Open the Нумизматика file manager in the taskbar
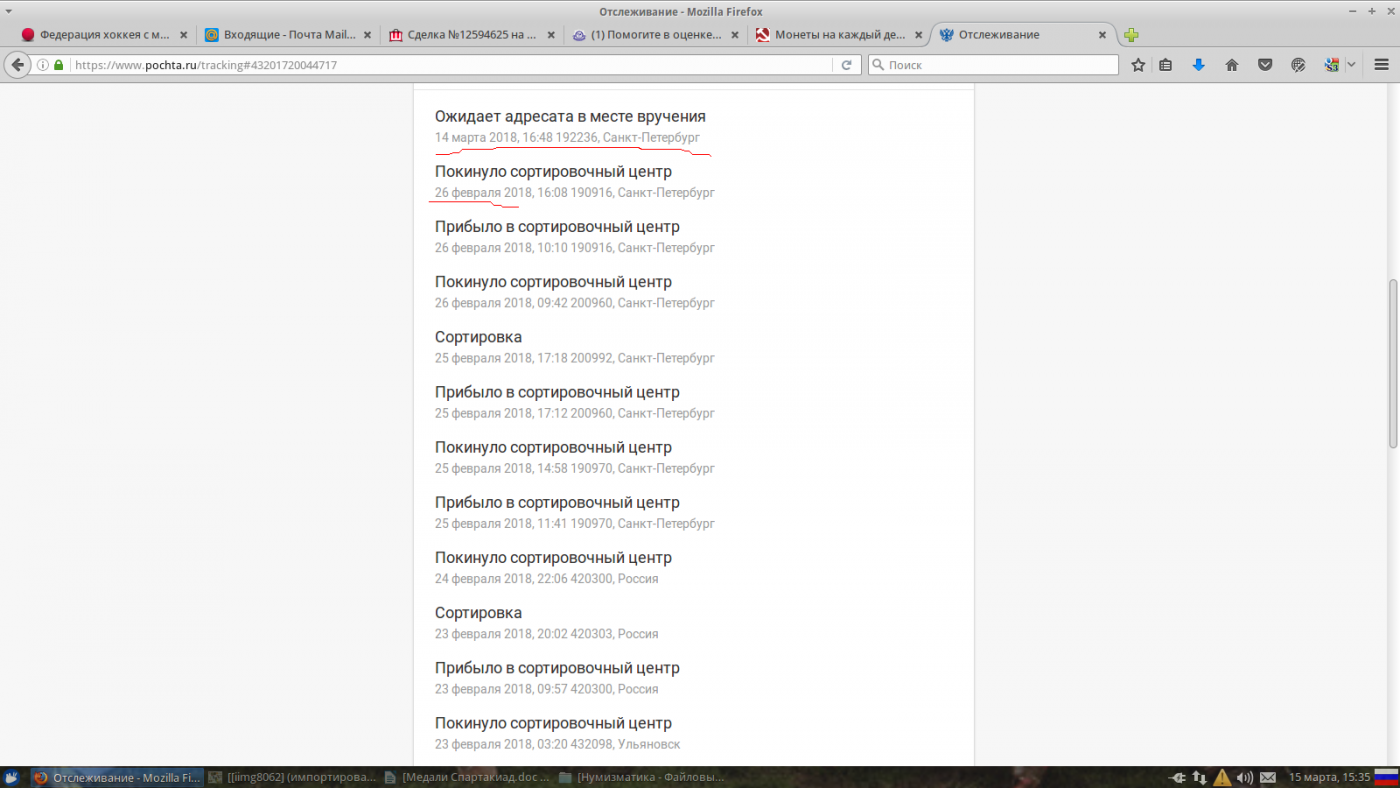Image resolution: width=1400 pixels, height=788 pixels. [x=641, y=777]
